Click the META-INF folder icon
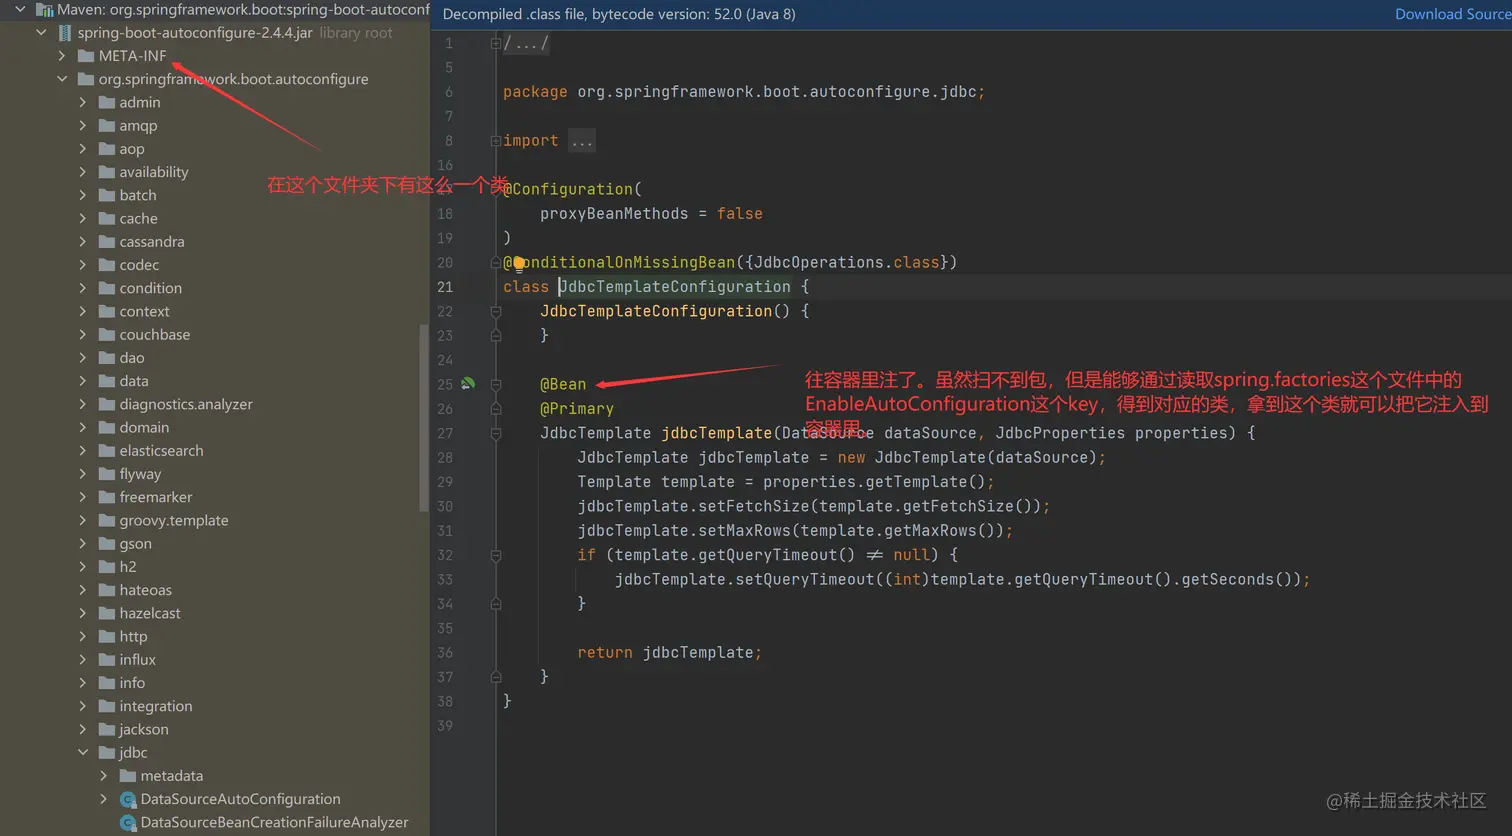 pyautogui.click(x=86, y=56)
